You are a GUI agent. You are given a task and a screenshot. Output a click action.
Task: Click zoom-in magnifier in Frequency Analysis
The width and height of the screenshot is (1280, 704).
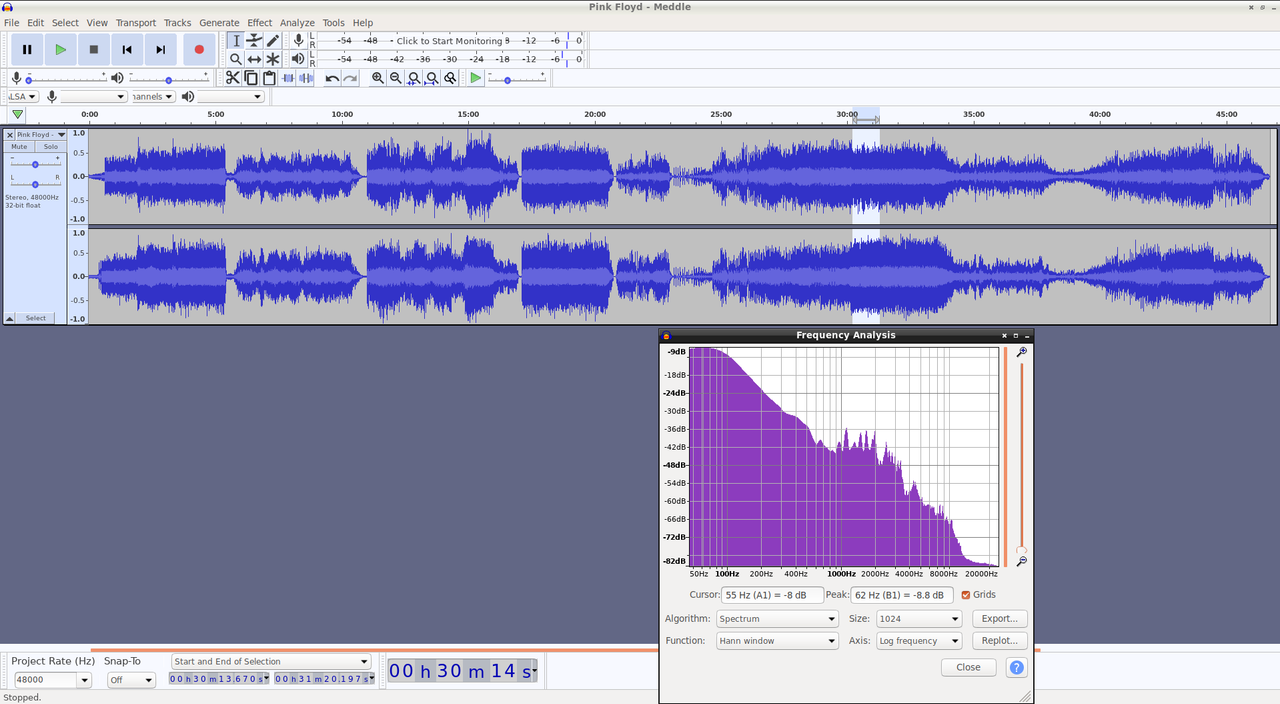(x=1021, y=352)
